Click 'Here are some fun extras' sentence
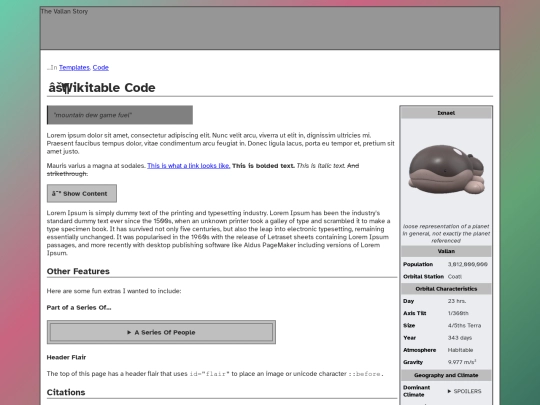 click(x=114, y=291)
